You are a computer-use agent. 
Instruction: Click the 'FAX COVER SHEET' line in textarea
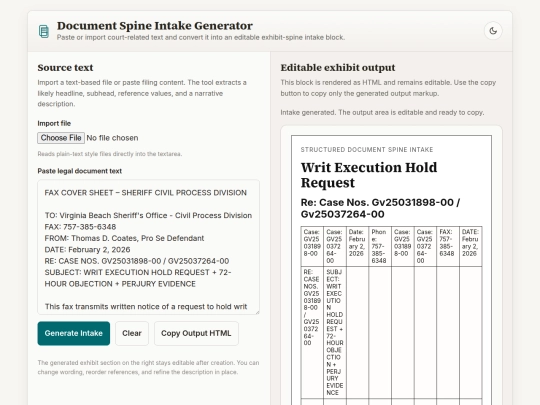point(146,193)
